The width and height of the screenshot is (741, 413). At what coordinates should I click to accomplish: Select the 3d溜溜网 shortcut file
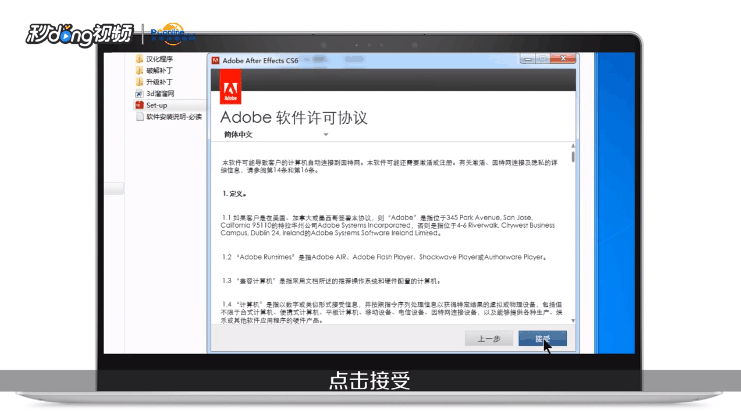click(160, 94)
